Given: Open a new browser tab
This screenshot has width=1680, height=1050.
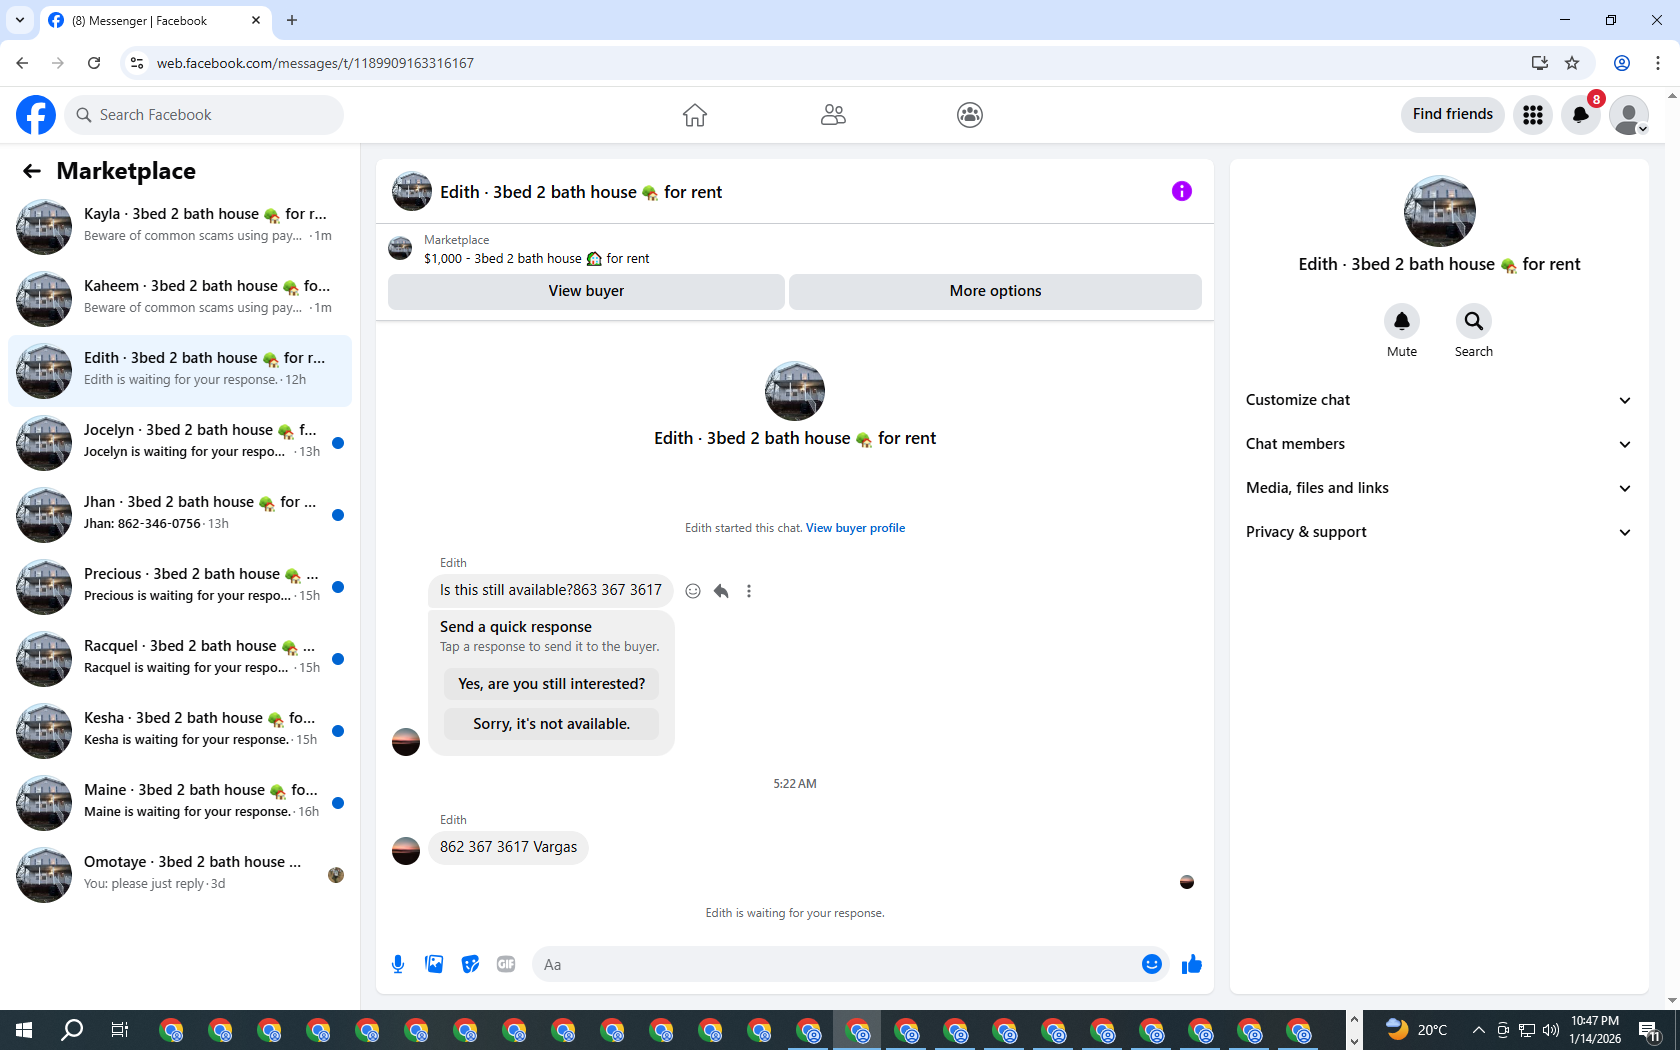Looking at the screenshot, I should click(292, 20).
